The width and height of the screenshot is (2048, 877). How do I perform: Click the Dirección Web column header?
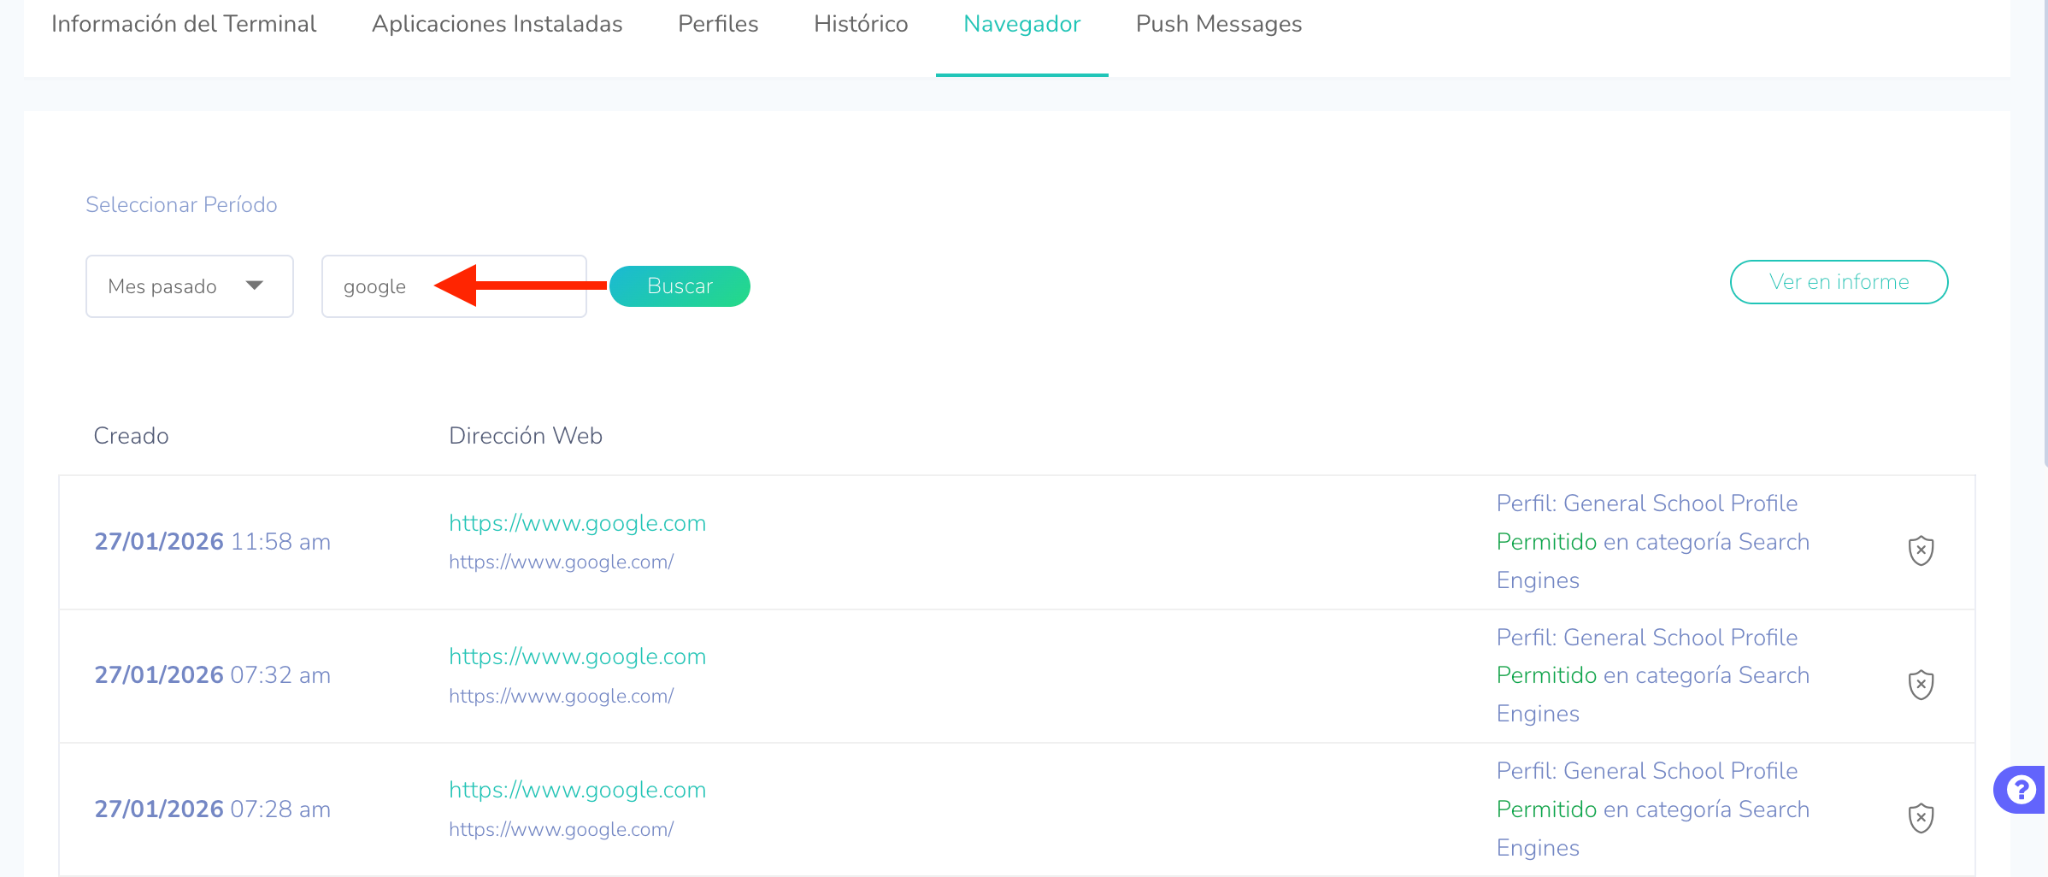tap(525, 436)
